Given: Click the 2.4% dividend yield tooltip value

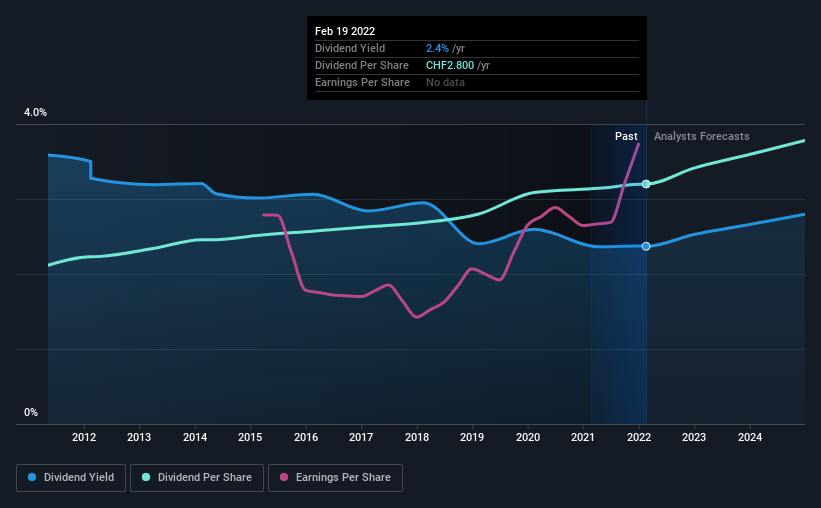Looking at the screenshot, I should click(437, 48).
